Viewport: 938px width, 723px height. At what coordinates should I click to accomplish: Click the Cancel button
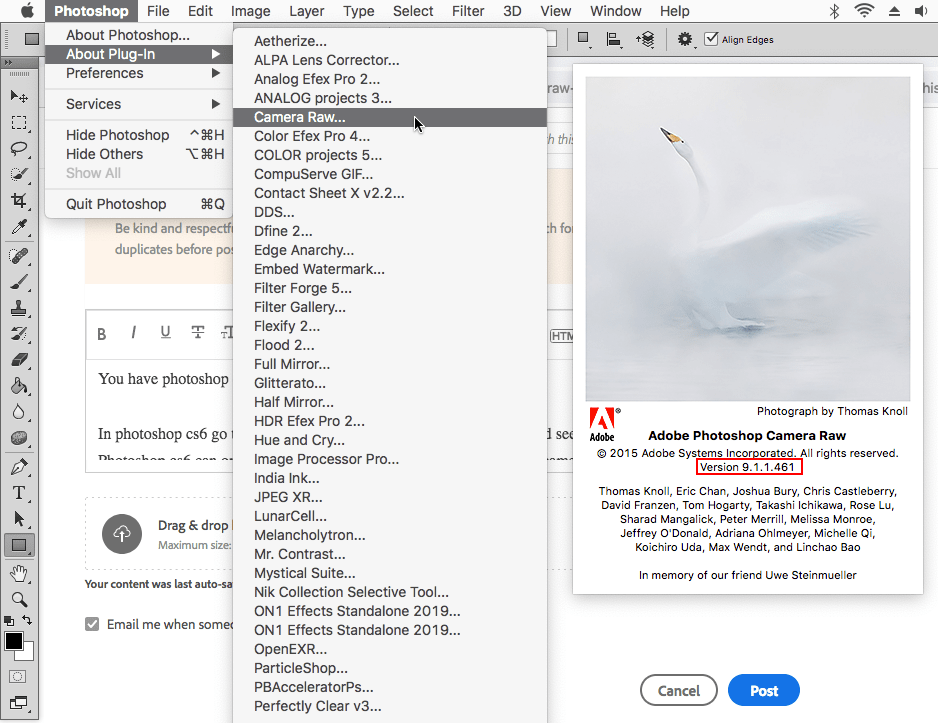678,690
